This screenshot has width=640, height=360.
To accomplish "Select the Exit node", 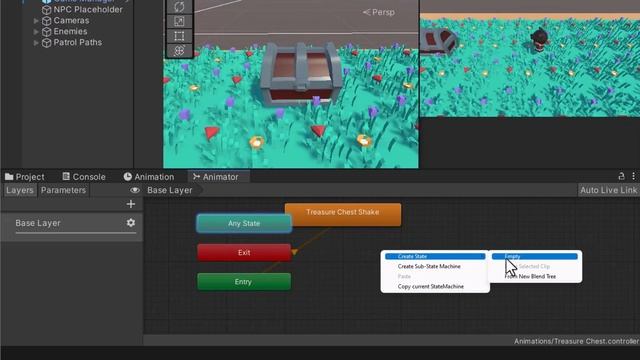I will [244, 253].
